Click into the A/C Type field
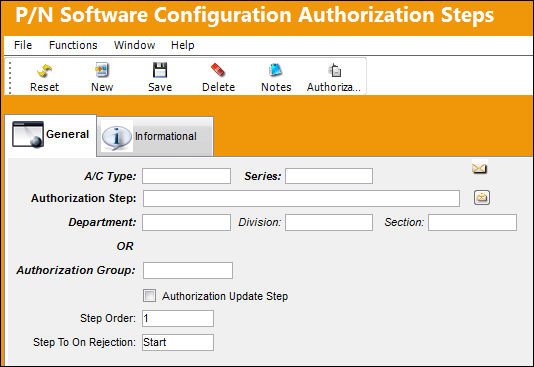 coord(186,176)
